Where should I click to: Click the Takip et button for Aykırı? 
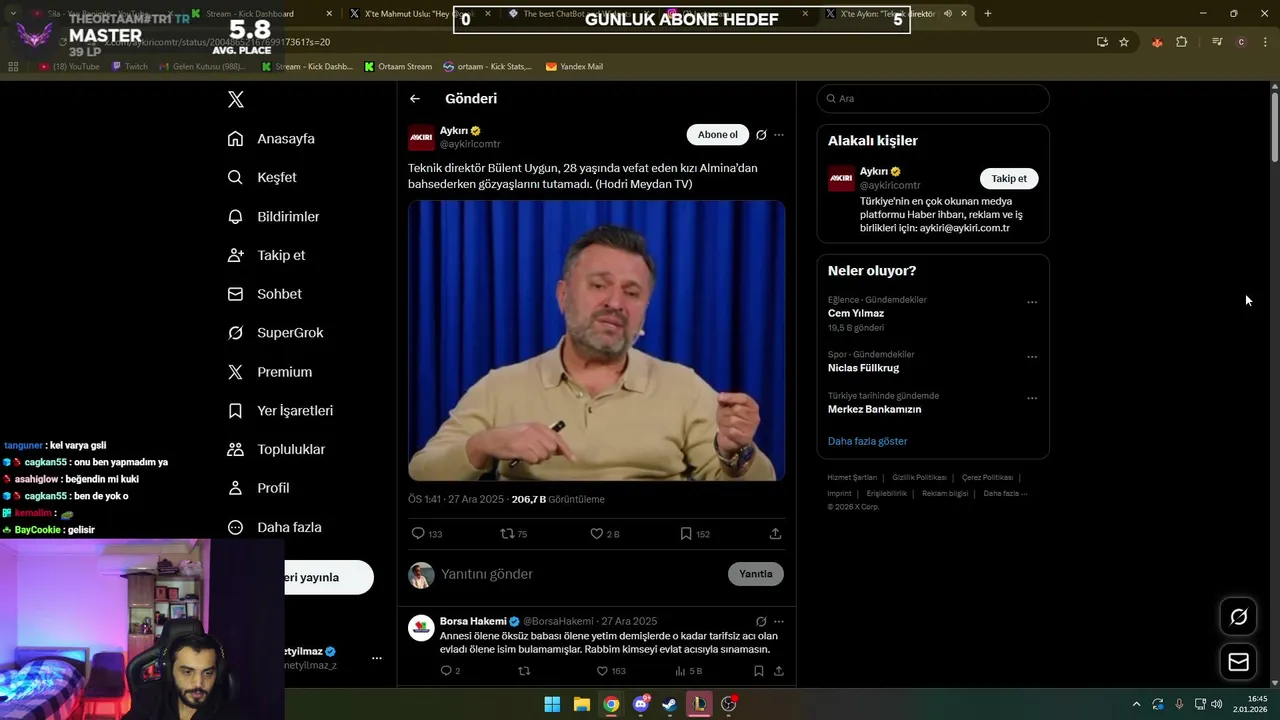[x=1009, y=179]
